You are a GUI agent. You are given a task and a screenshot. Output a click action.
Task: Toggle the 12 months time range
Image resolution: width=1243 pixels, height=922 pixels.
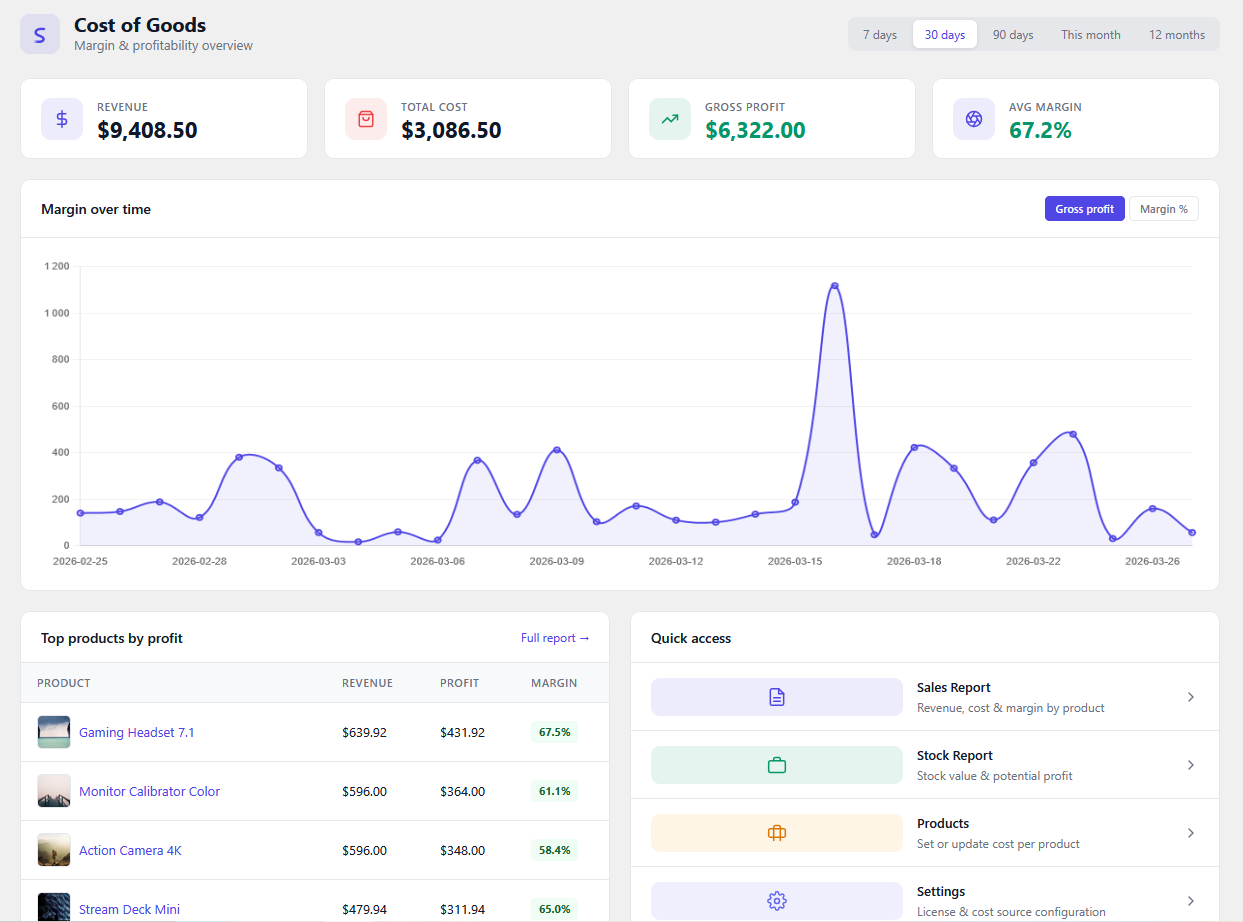tap(1176, 34)
